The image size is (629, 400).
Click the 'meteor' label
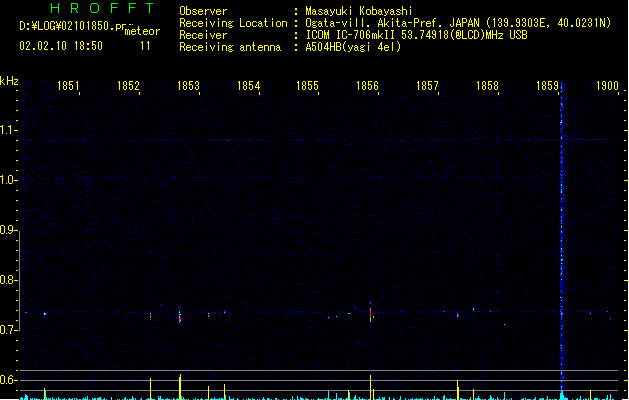coord(142,31)
